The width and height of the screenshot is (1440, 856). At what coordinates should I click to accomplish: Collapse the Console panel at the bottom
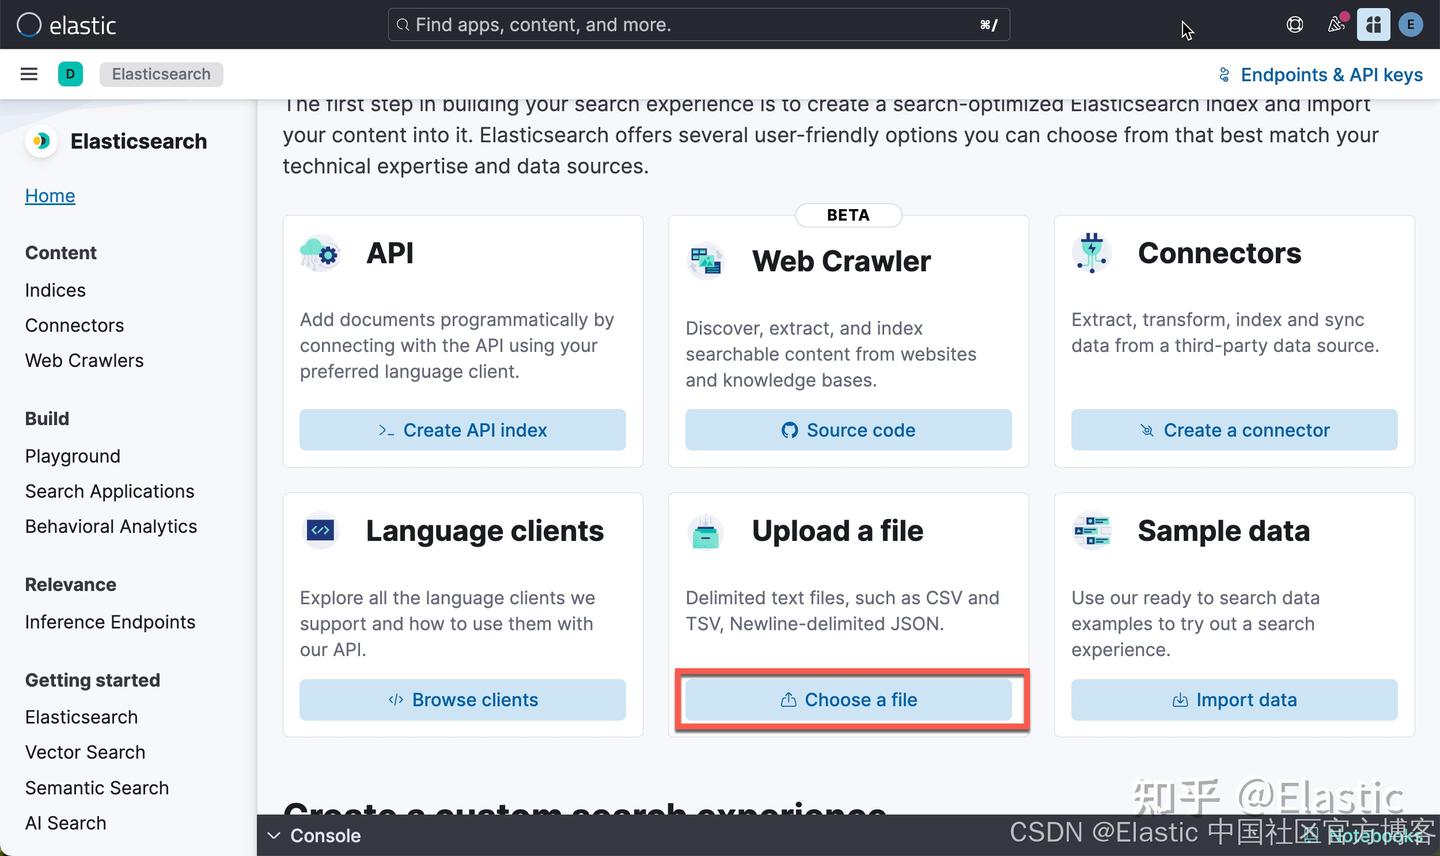point(314,835)
